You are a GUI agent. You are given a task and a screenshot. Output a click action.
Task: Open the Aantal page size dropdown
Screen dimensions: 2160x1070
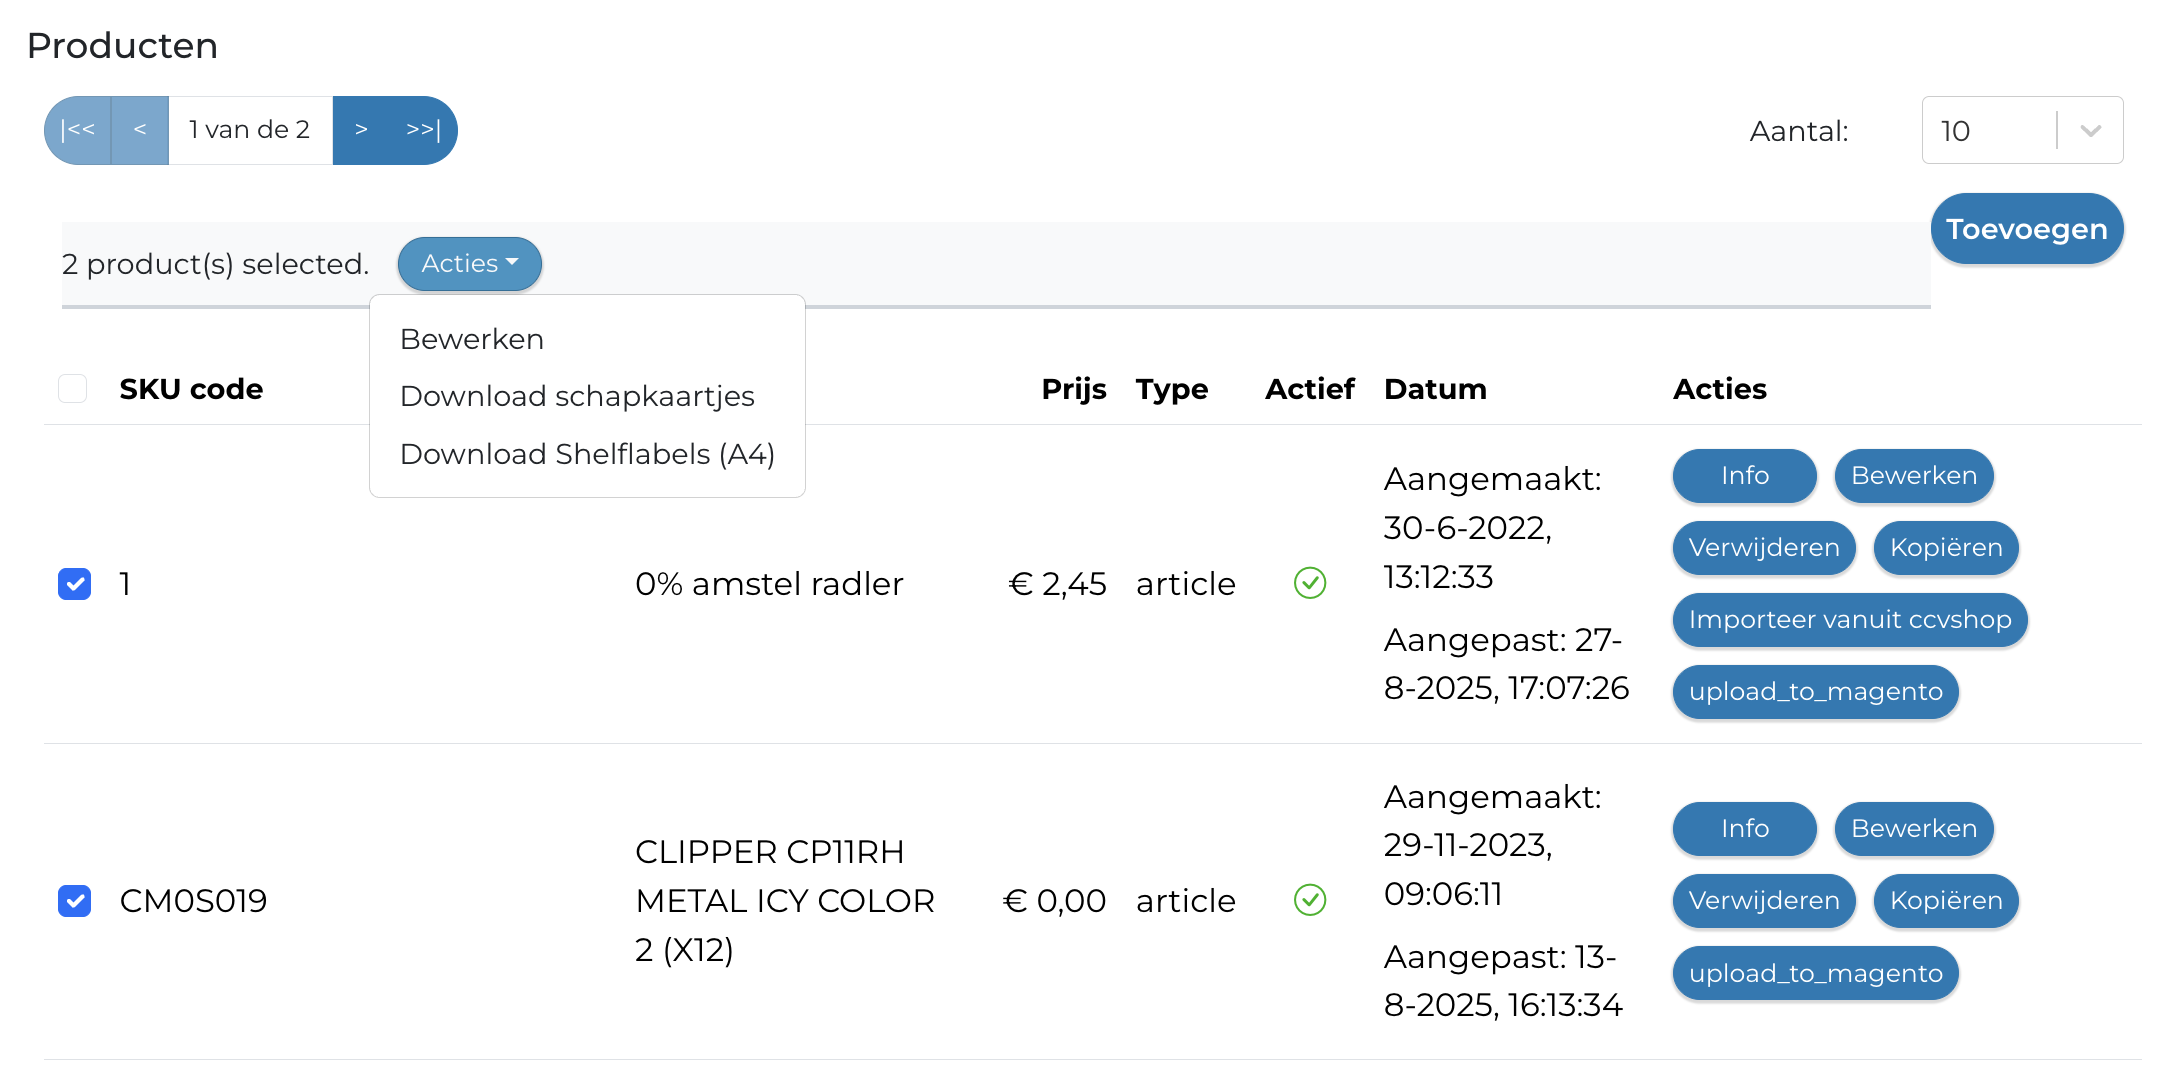click(x=2021, y=130)
